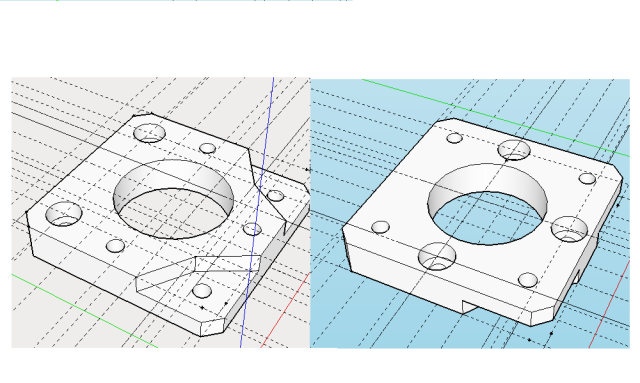Screen dimensions: 640x383
Task: Select the green axis line in the blue view
Action: tap(496, 118)
